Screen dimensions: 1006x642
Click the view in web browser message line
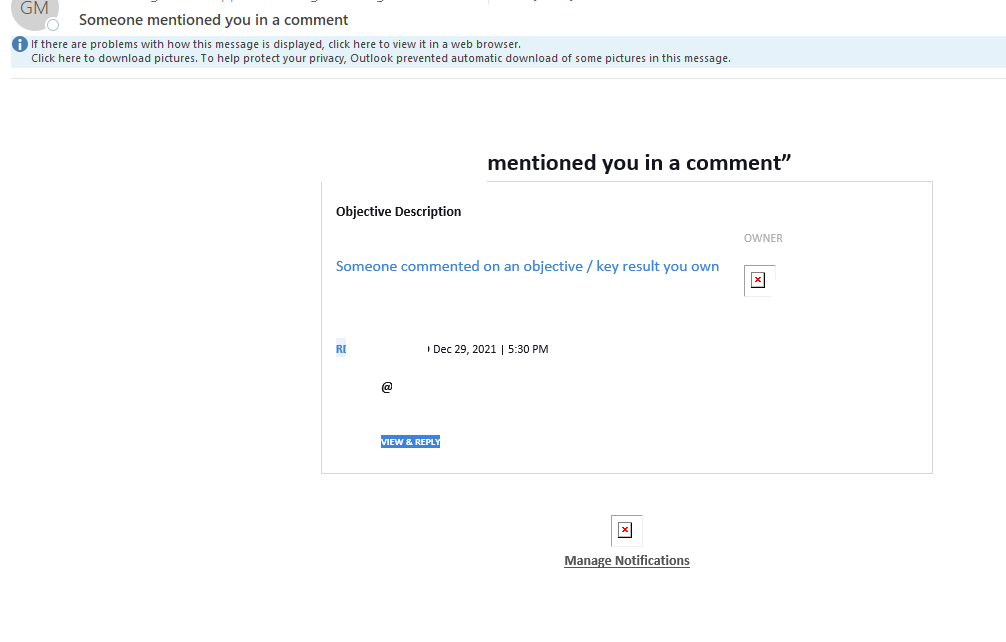pyautogui.click(x=276, y=44)
